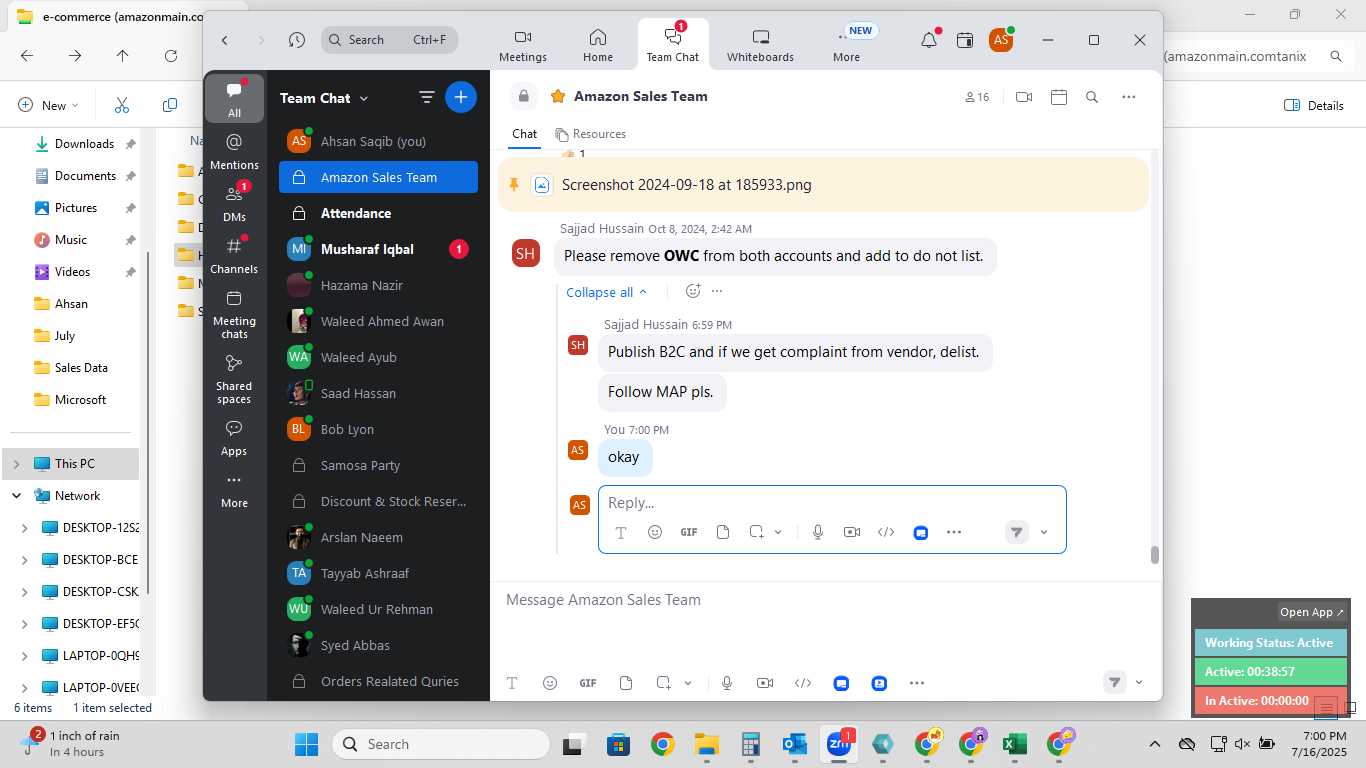Expand screenshot options in the reply box
Image resolution: width=1366 pixels, height=768 pixels.
coord(778,532)
